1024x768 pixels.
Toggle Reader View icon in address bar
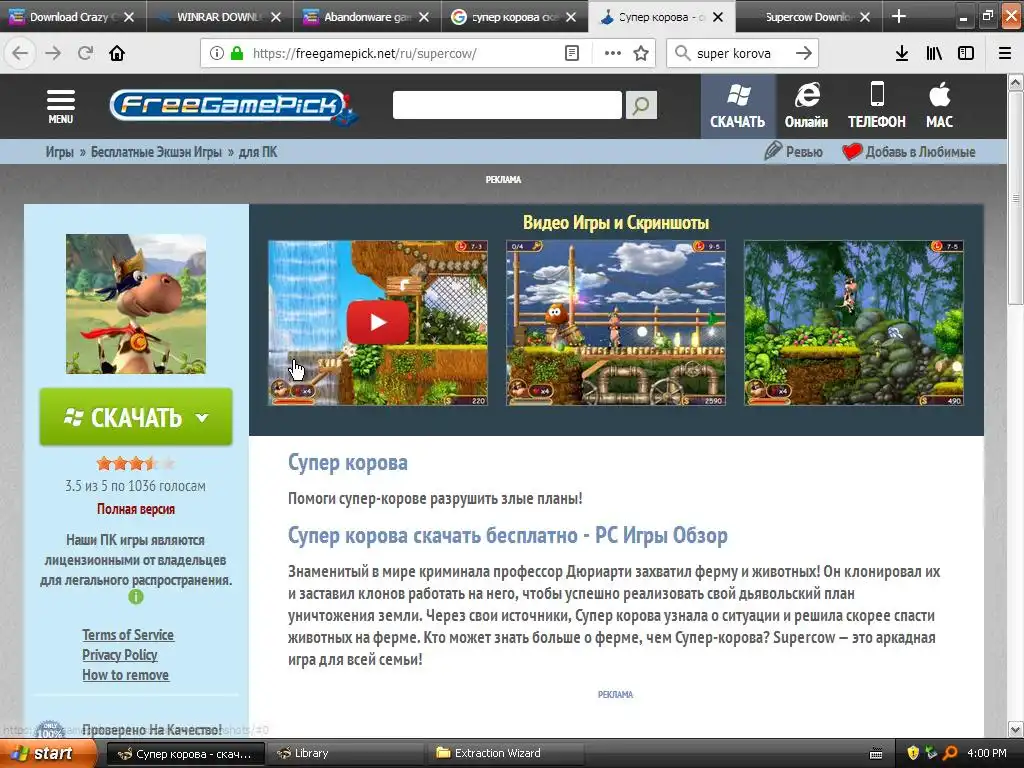[x=571, y=53]
